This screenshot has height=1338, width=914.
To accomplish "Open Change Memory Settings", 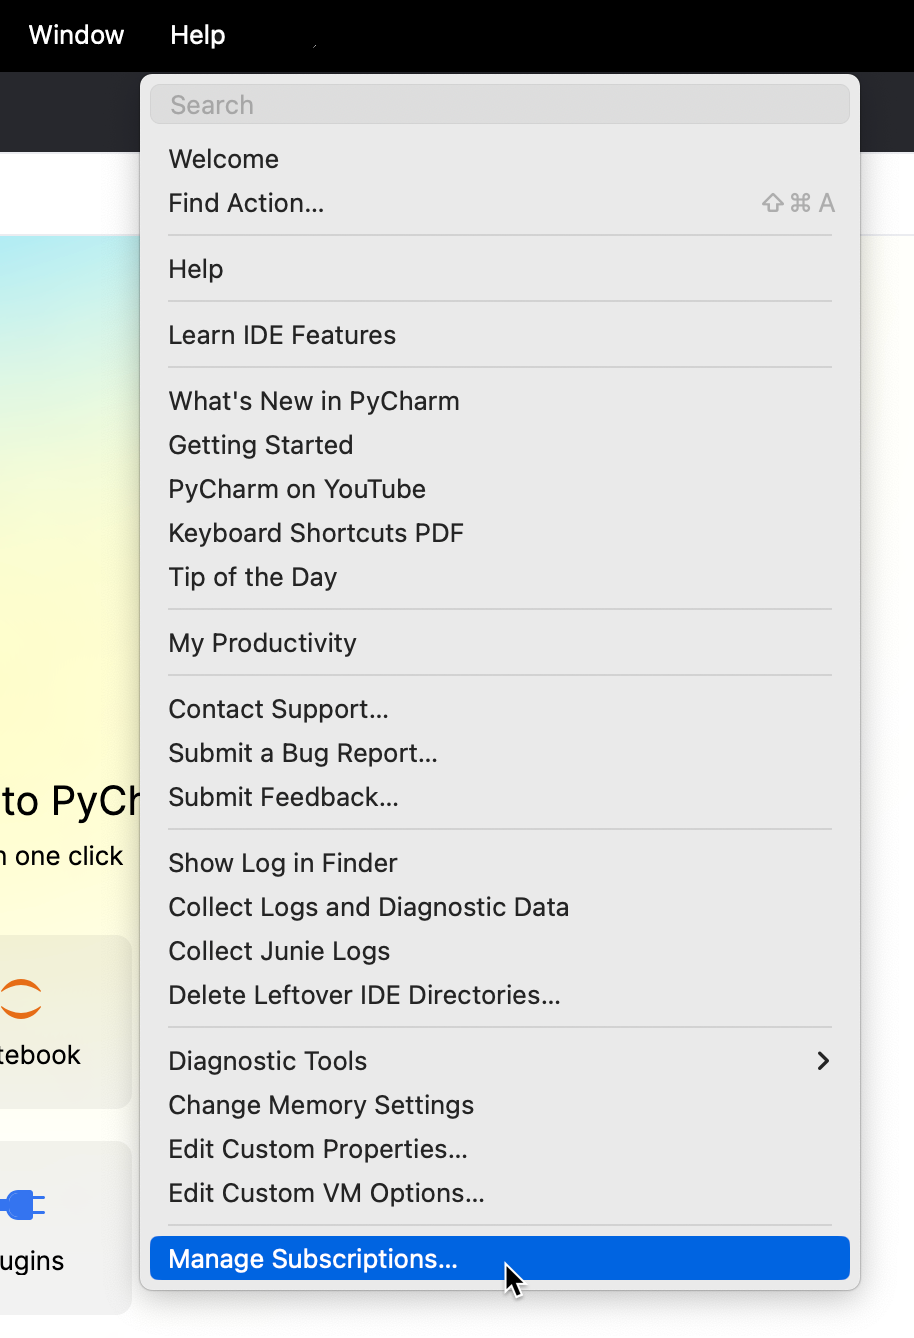I will 321,1105.
